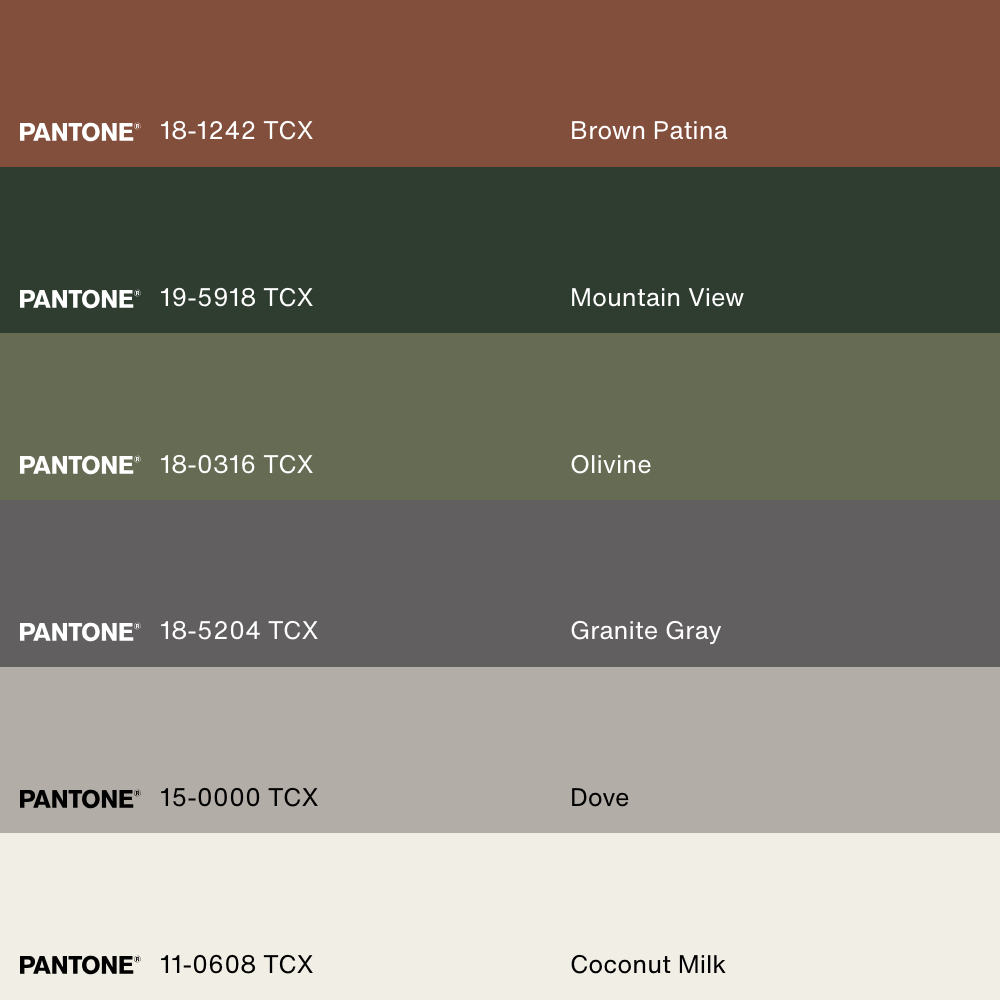
Task: Select the code text 15-0000 TCX
Action: 239,798
